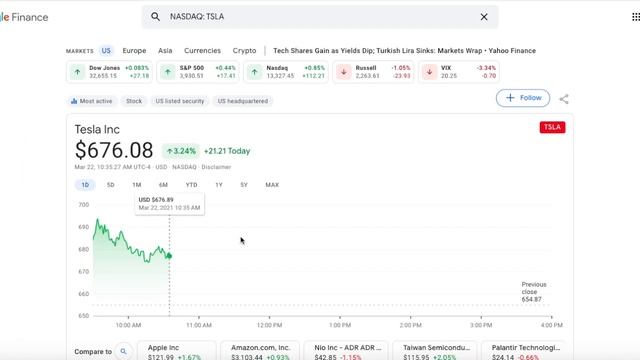Screen dimensions: 640x360
Task: Compare with Nio Inc - ADR card
Action: tap(346, 351)
